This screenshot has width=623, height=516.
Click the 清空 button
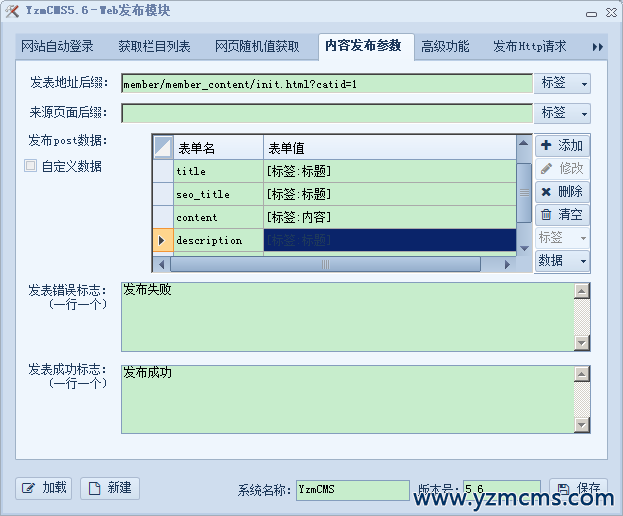coord(562,215)
